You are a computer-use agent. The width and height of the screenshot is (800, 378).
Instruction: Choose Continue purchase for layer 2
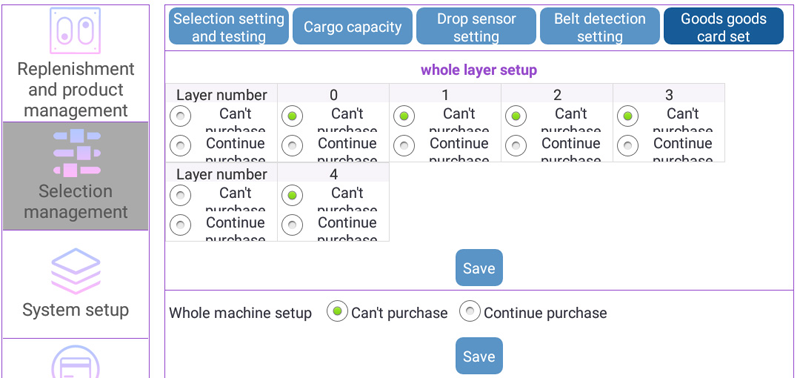(x=516, y=146)
